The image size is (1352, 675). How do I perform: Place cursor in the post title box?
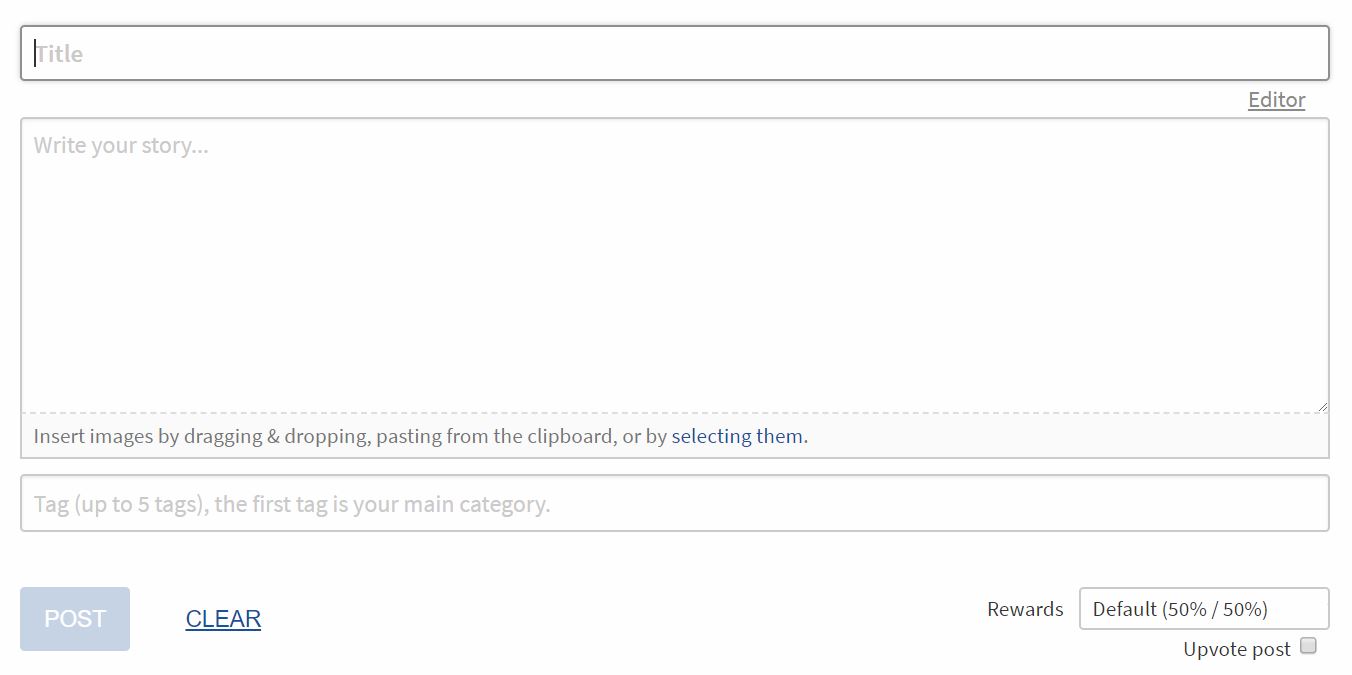tap(675, 53)
